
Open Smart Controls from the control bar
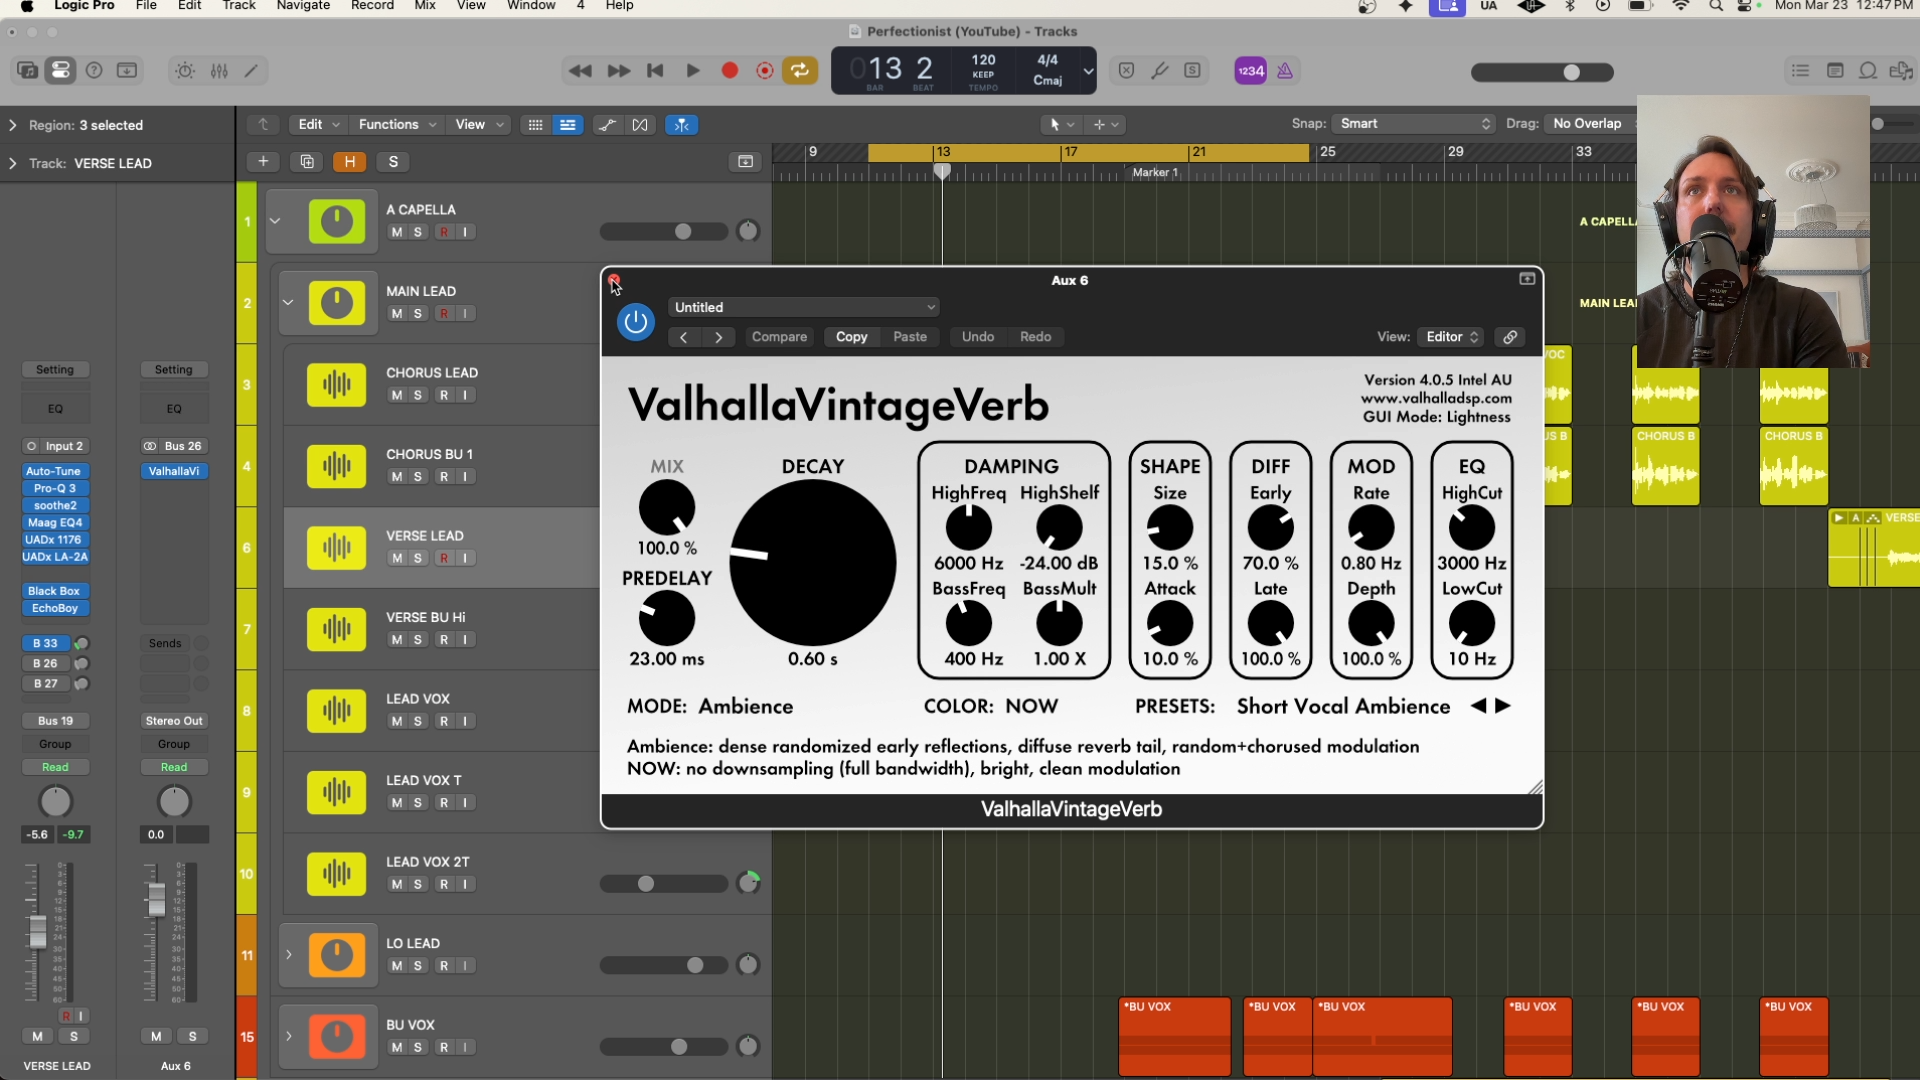tap(185, 71)
